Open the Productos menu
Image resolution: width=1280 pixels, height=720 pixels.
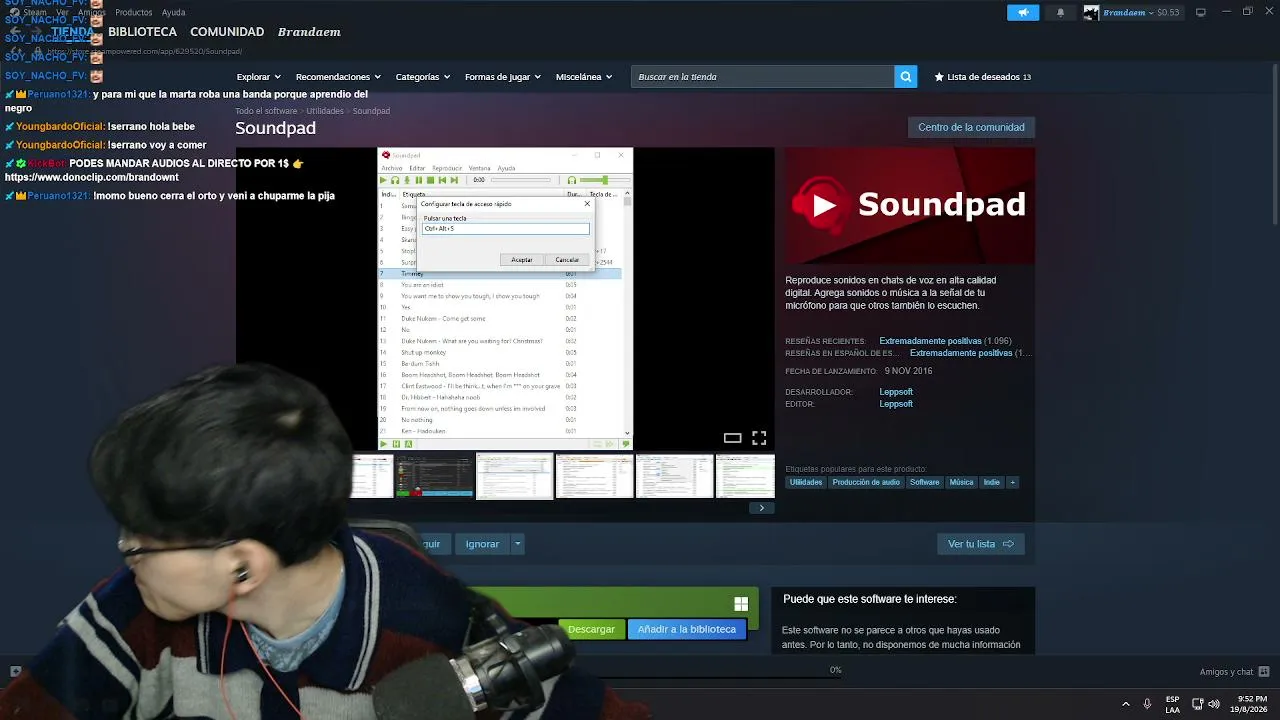tap(134, 12)
